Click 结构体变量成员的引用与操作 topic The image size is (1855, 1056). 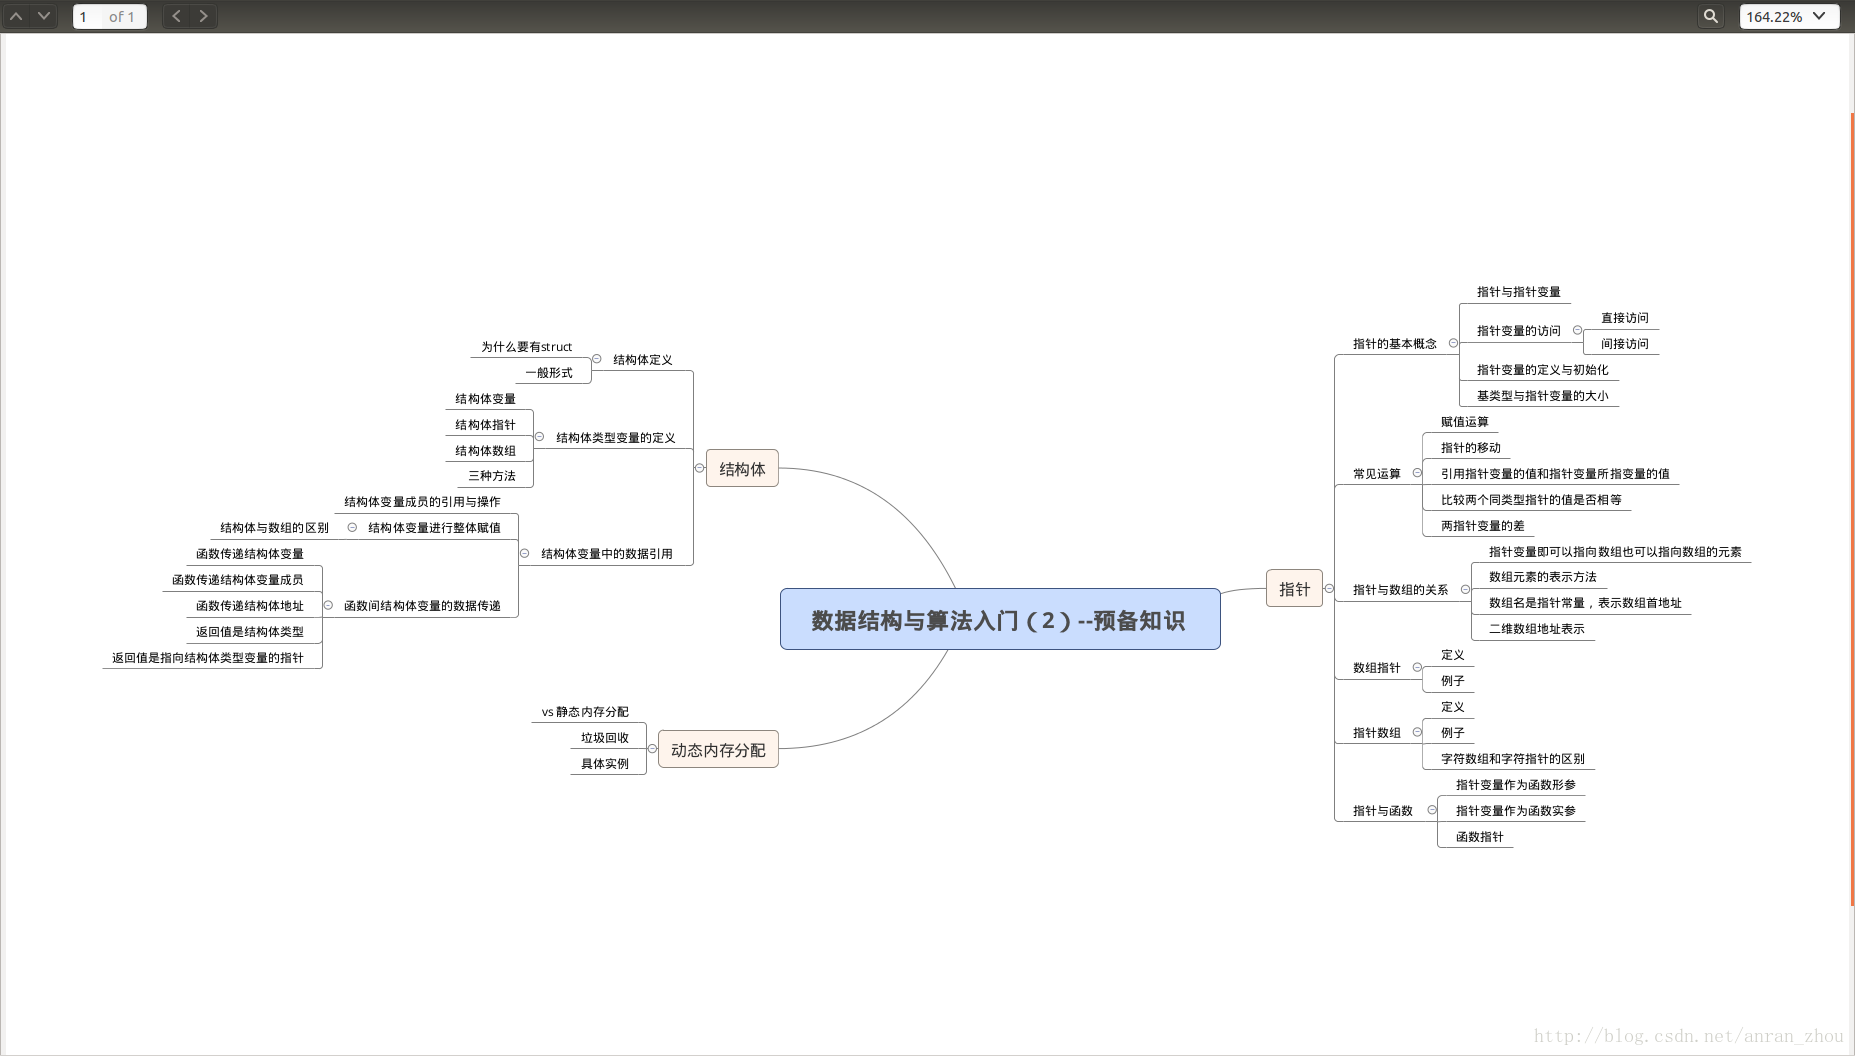[422, 502]
